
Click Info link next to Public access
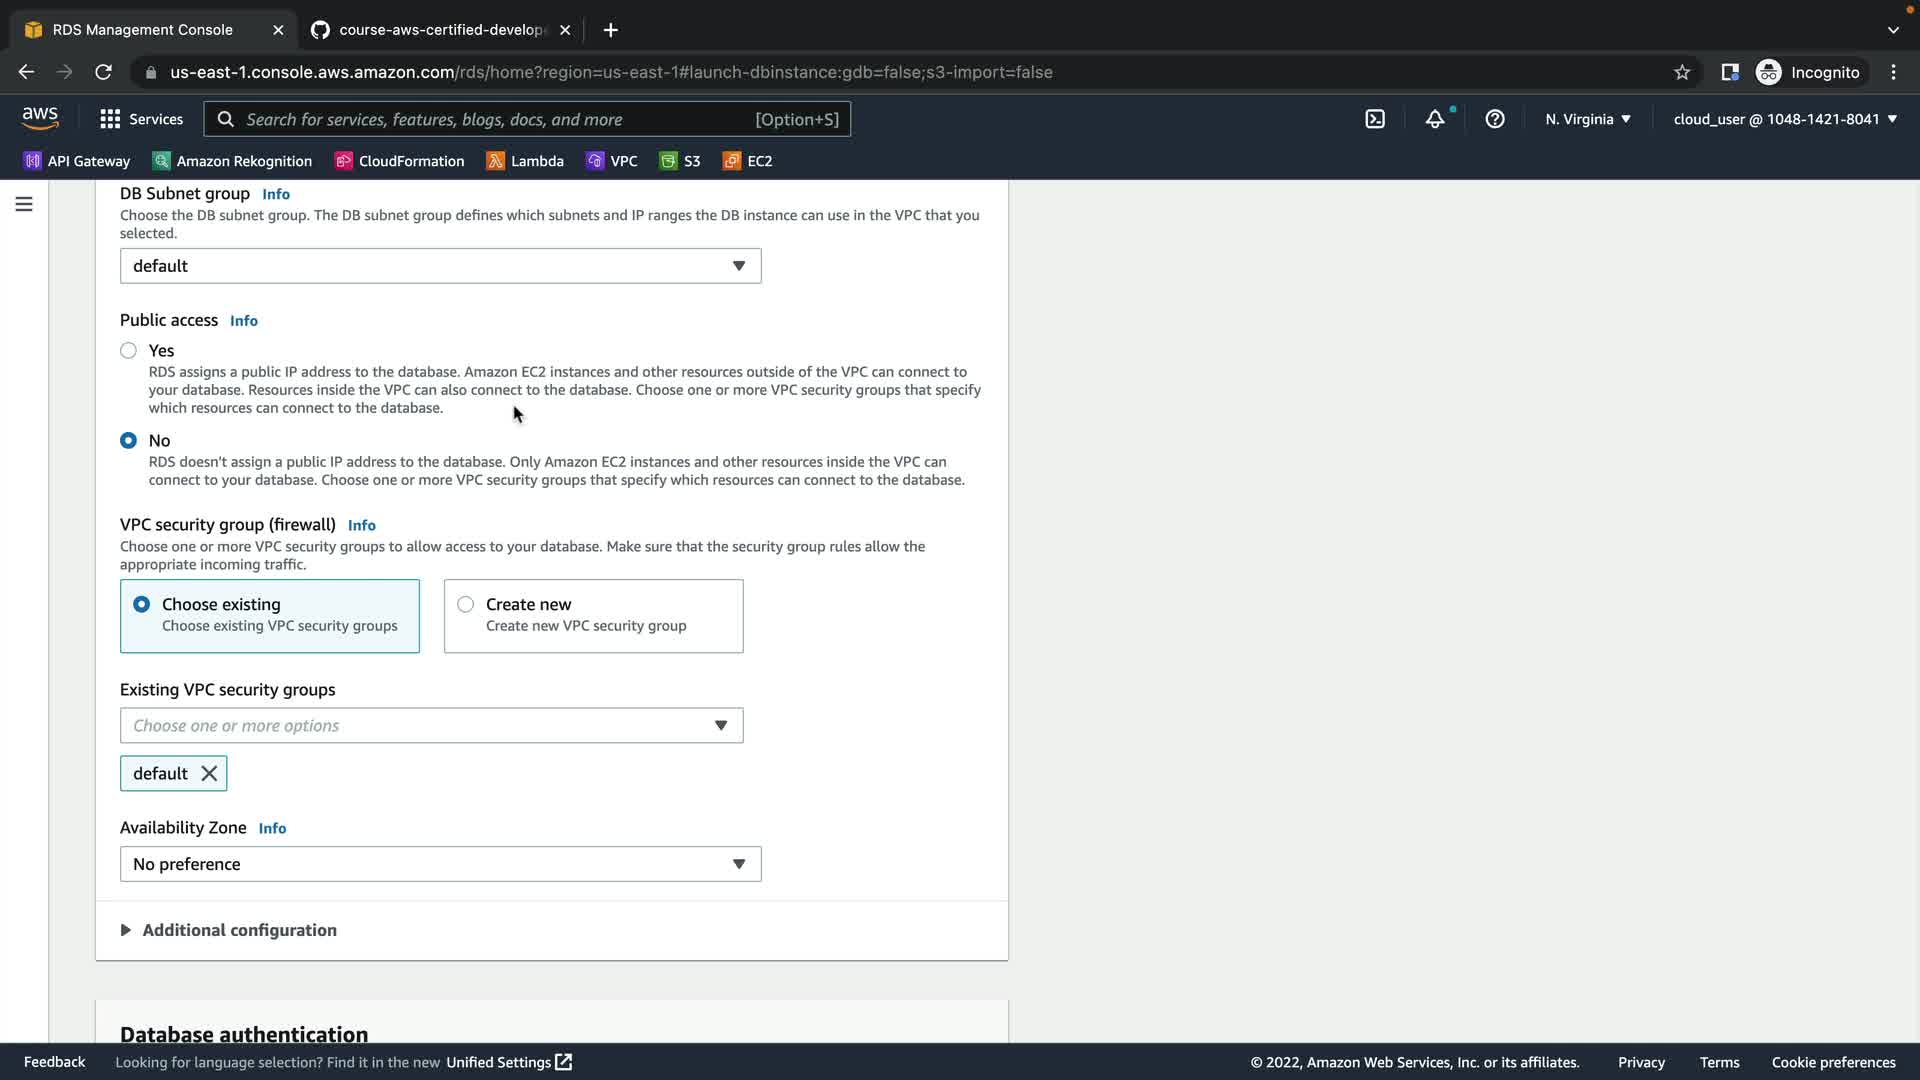pyautogui.click(x=244, y=321)
